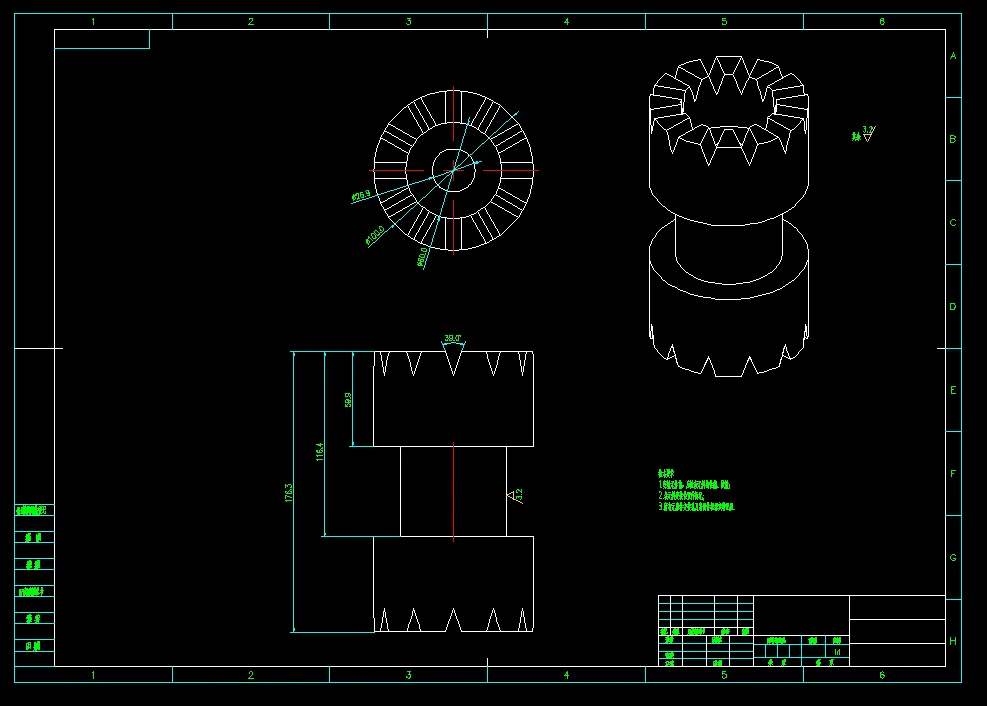The height and width of the screenshot is (706, 987).
Task: Select the red vertical centerline in front view
Action: coord(453,491)
